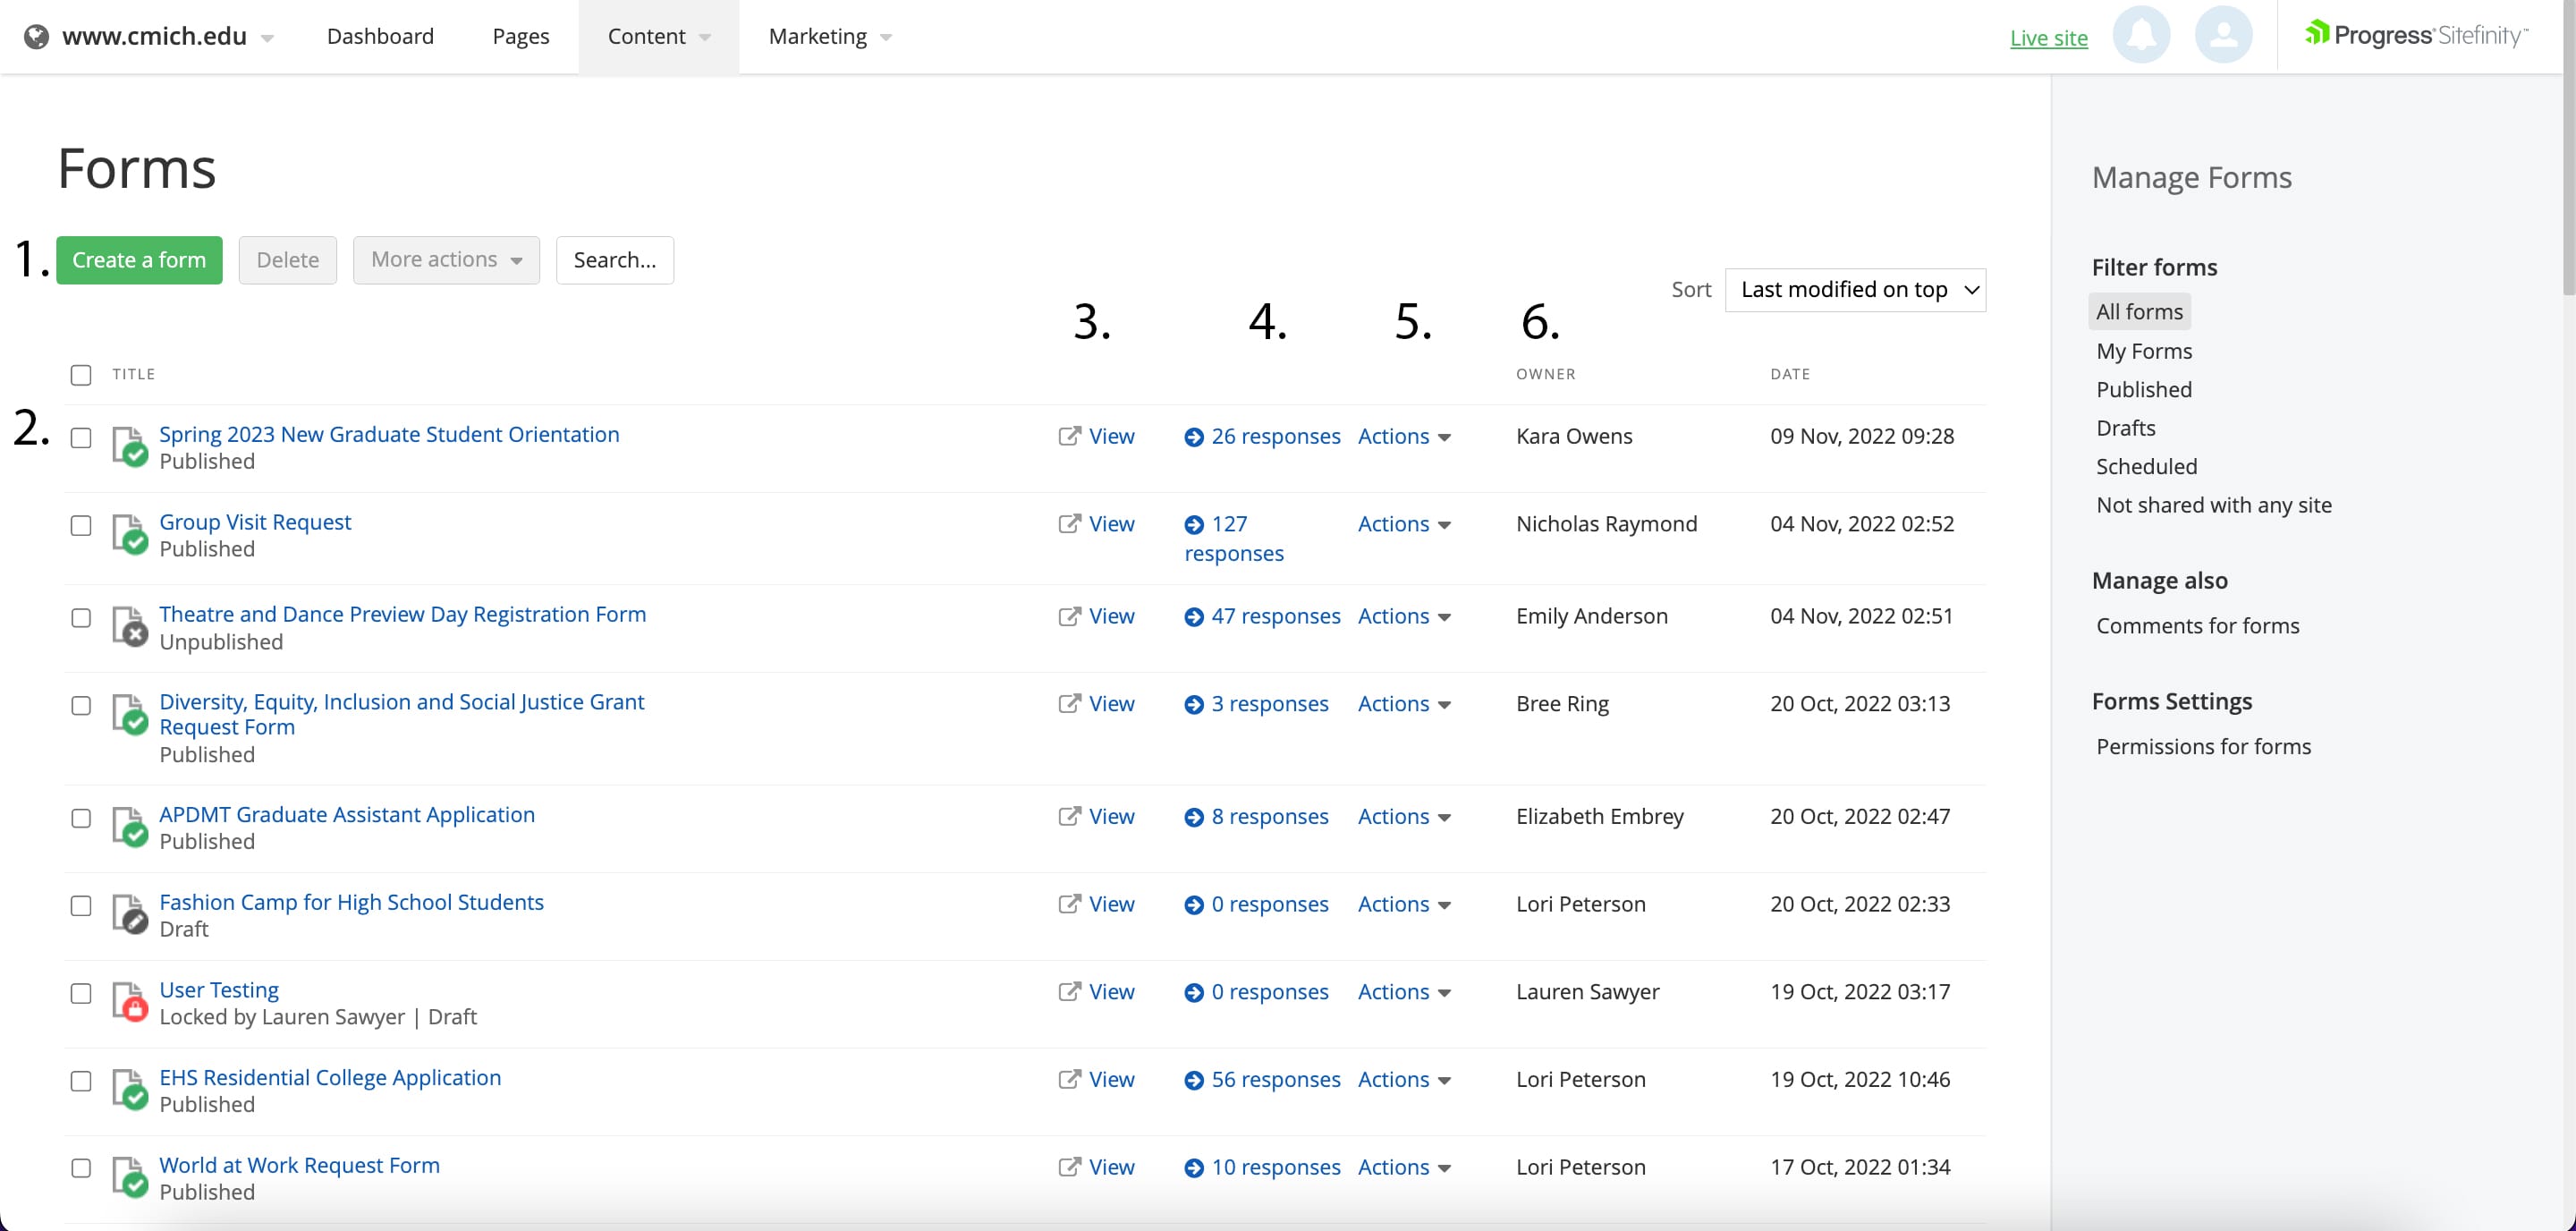Open the Sort dropdown Last modified on top
The width and height of the screenshot is (2576, 1231).
pos(1854,290)
